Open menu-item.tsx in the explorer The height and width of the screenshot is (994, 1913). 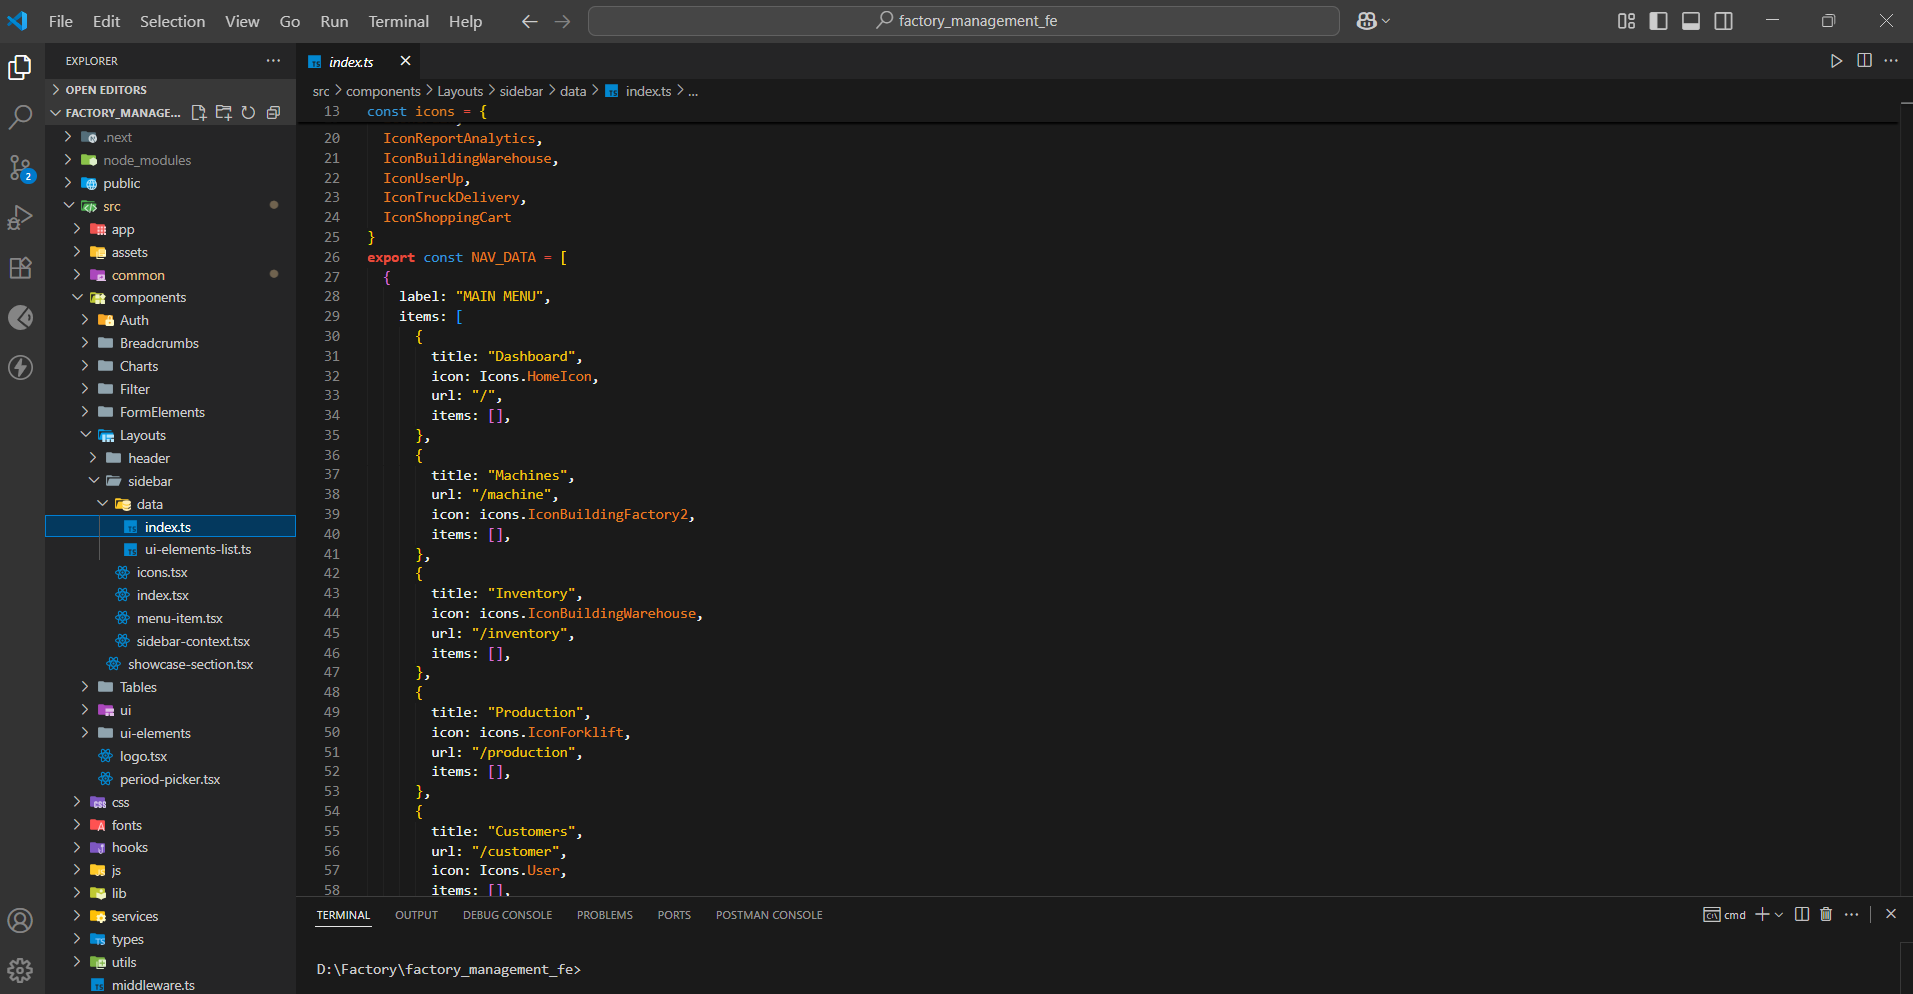pyautogui.click(x=179, y=618)
